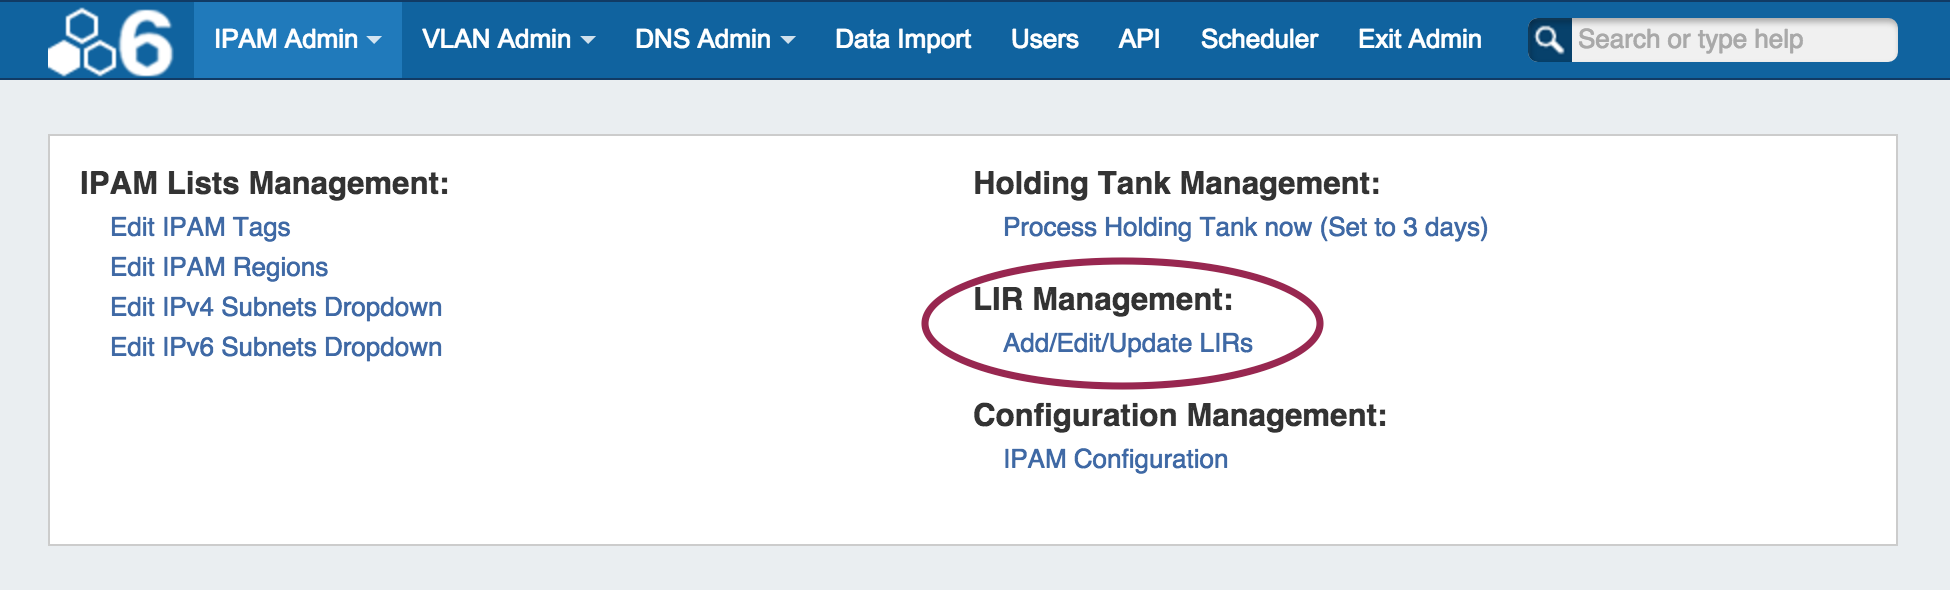Open Edit IPv4 Subnets Dropdown link
The width and height of the screenshot is (1950, 590).
pos(276,307)
